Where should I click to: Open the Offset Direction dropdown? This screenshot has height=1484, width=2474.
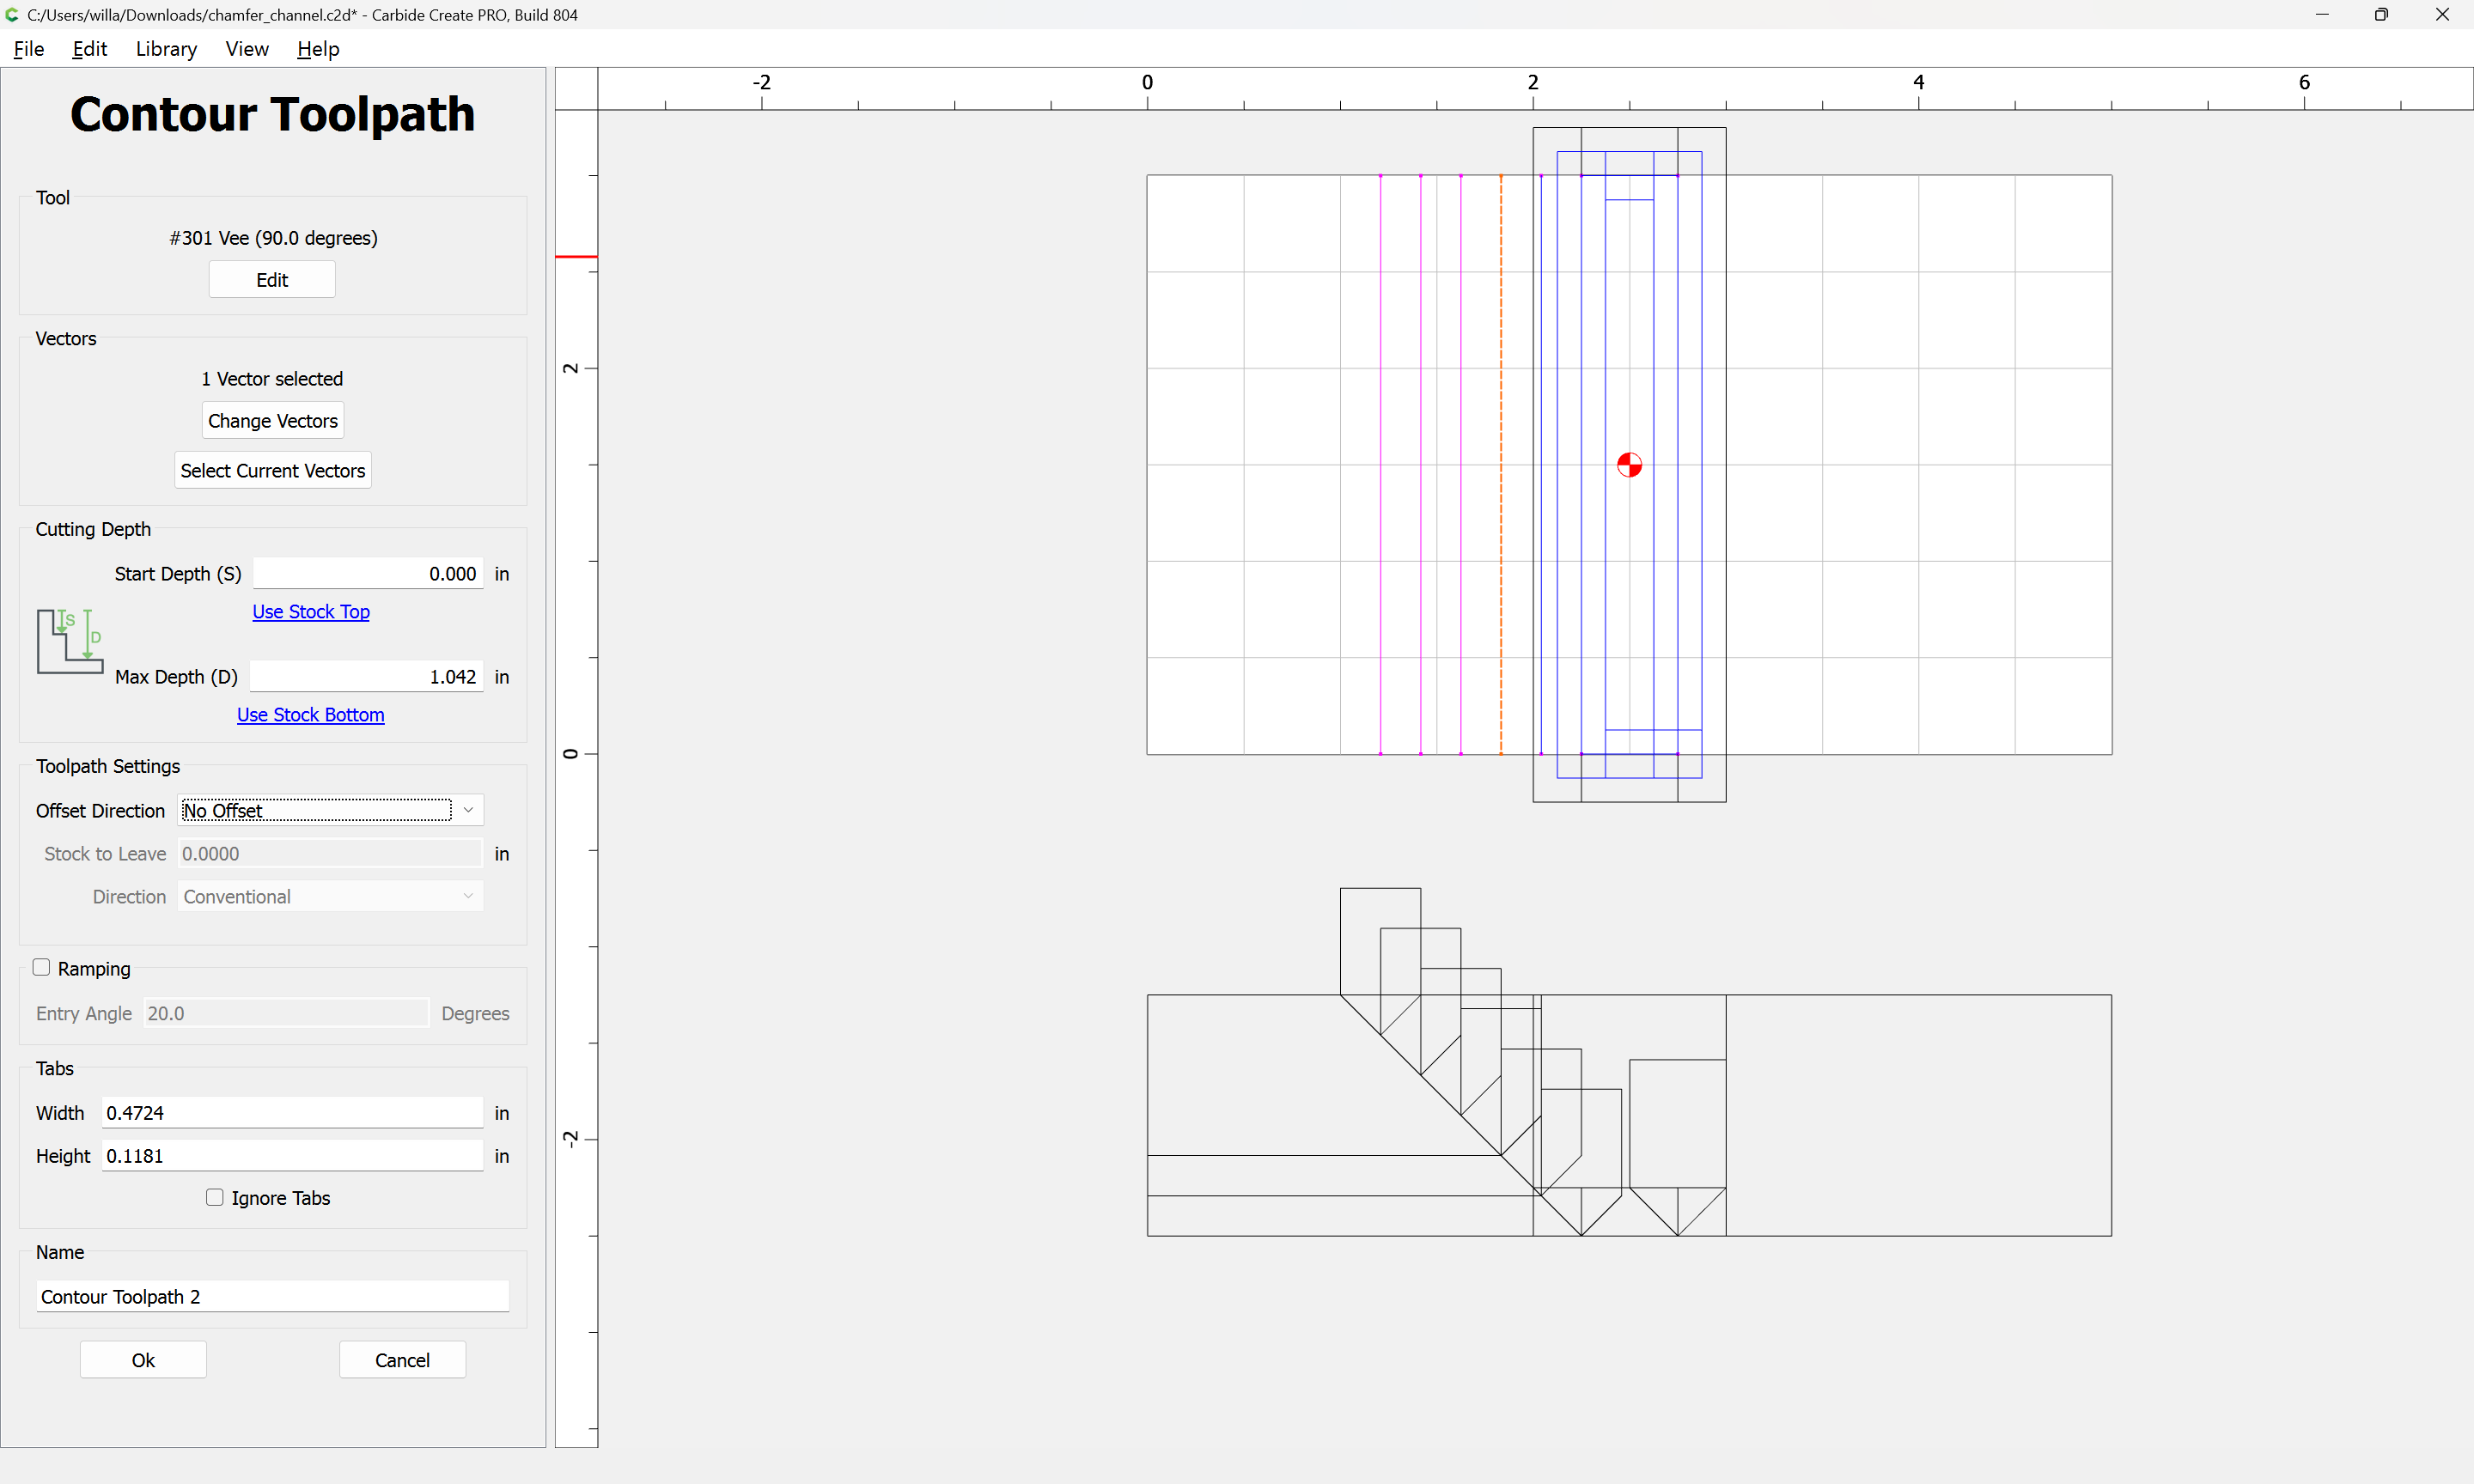tap(330, 810)
